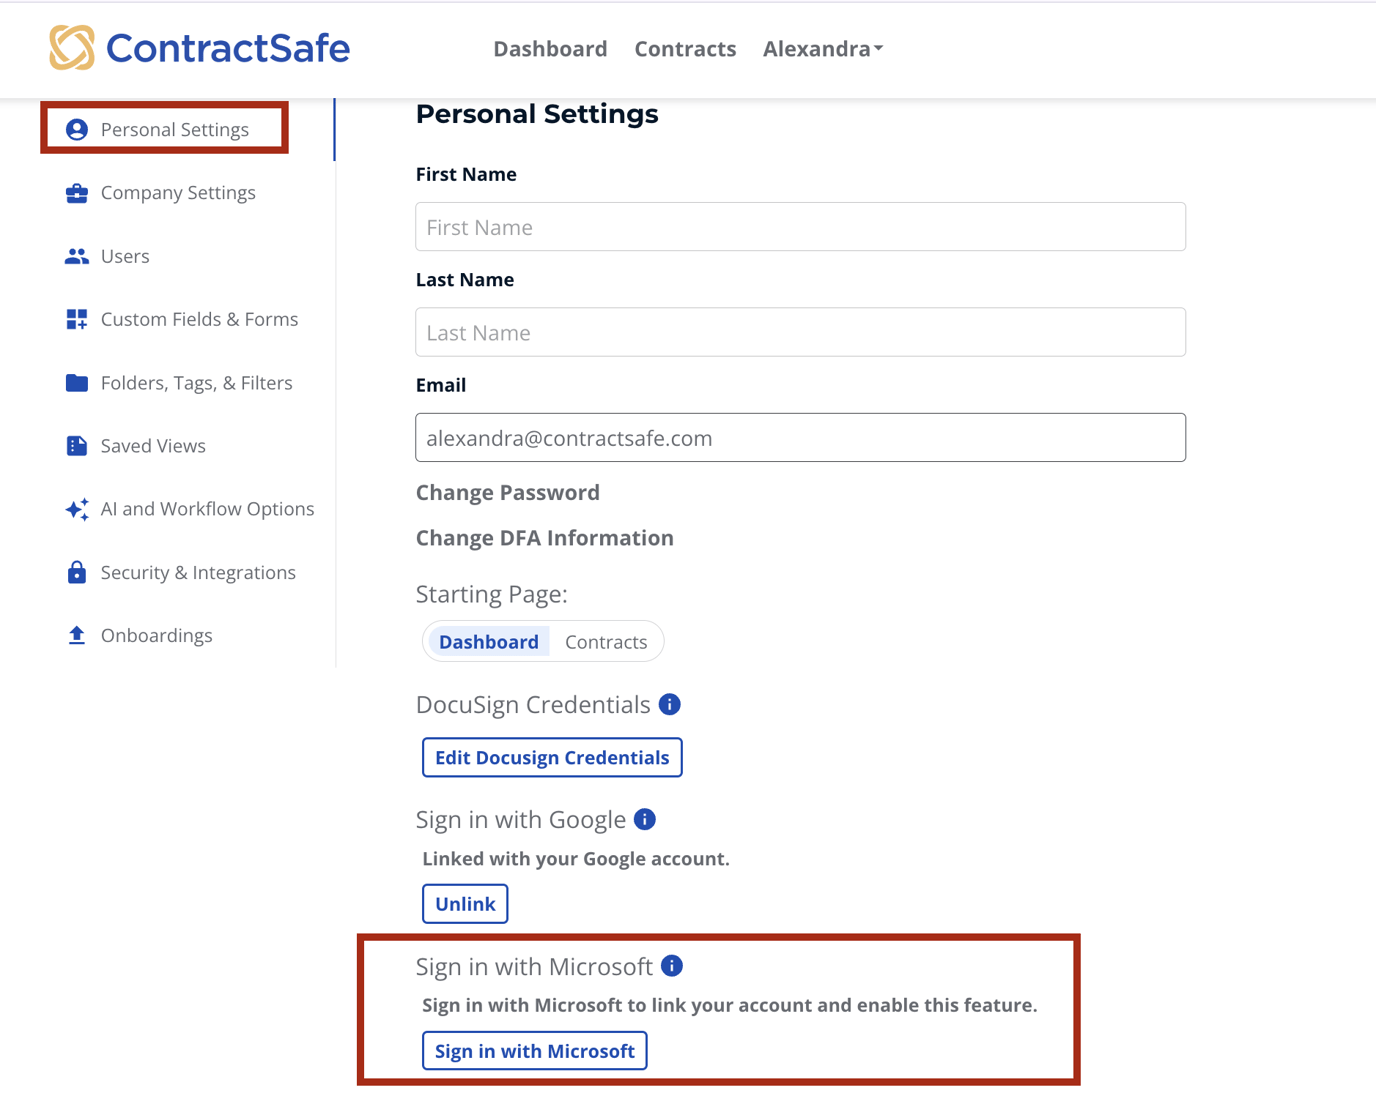
Task: Open Folders, Tags, & Filters via folder icon
Action: pyautogui.click(x=77, y=382)
